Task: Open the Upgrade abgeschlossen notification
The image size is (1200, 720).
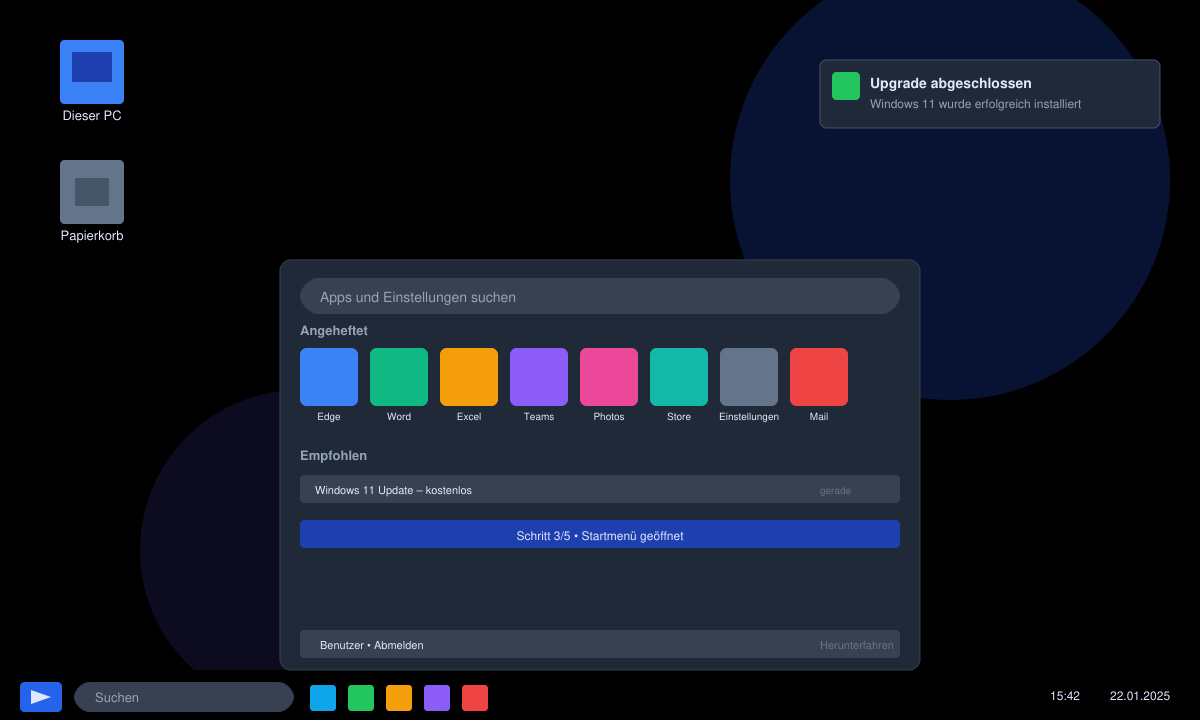Action: (x=990, y=94)
